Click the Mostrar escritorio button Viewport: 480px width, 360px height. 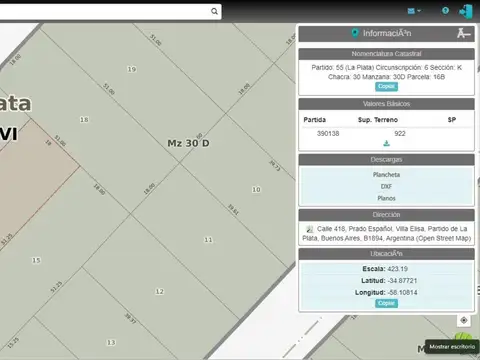[452, 347]
